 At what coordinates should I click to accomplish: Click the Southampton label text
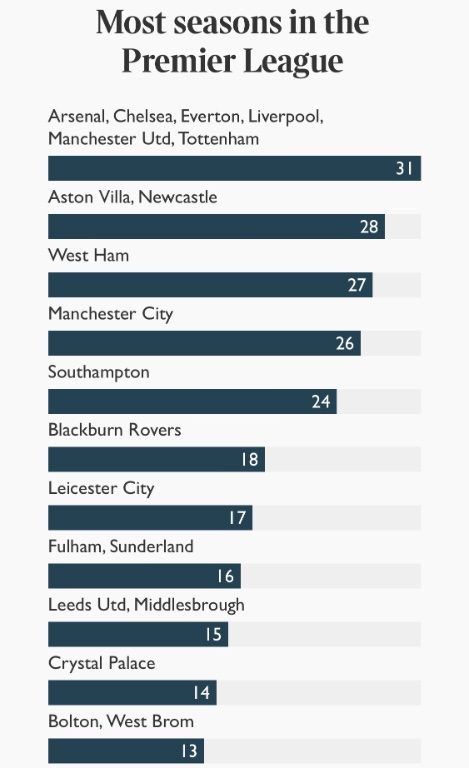99,372
